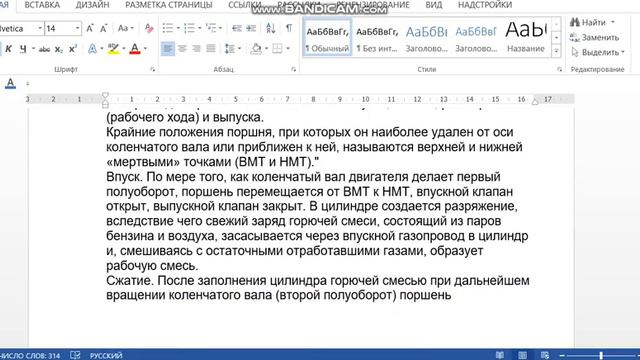Switch to Read Mode view in status bar
This screenshot has height=360, width=640.
[500, 355]
